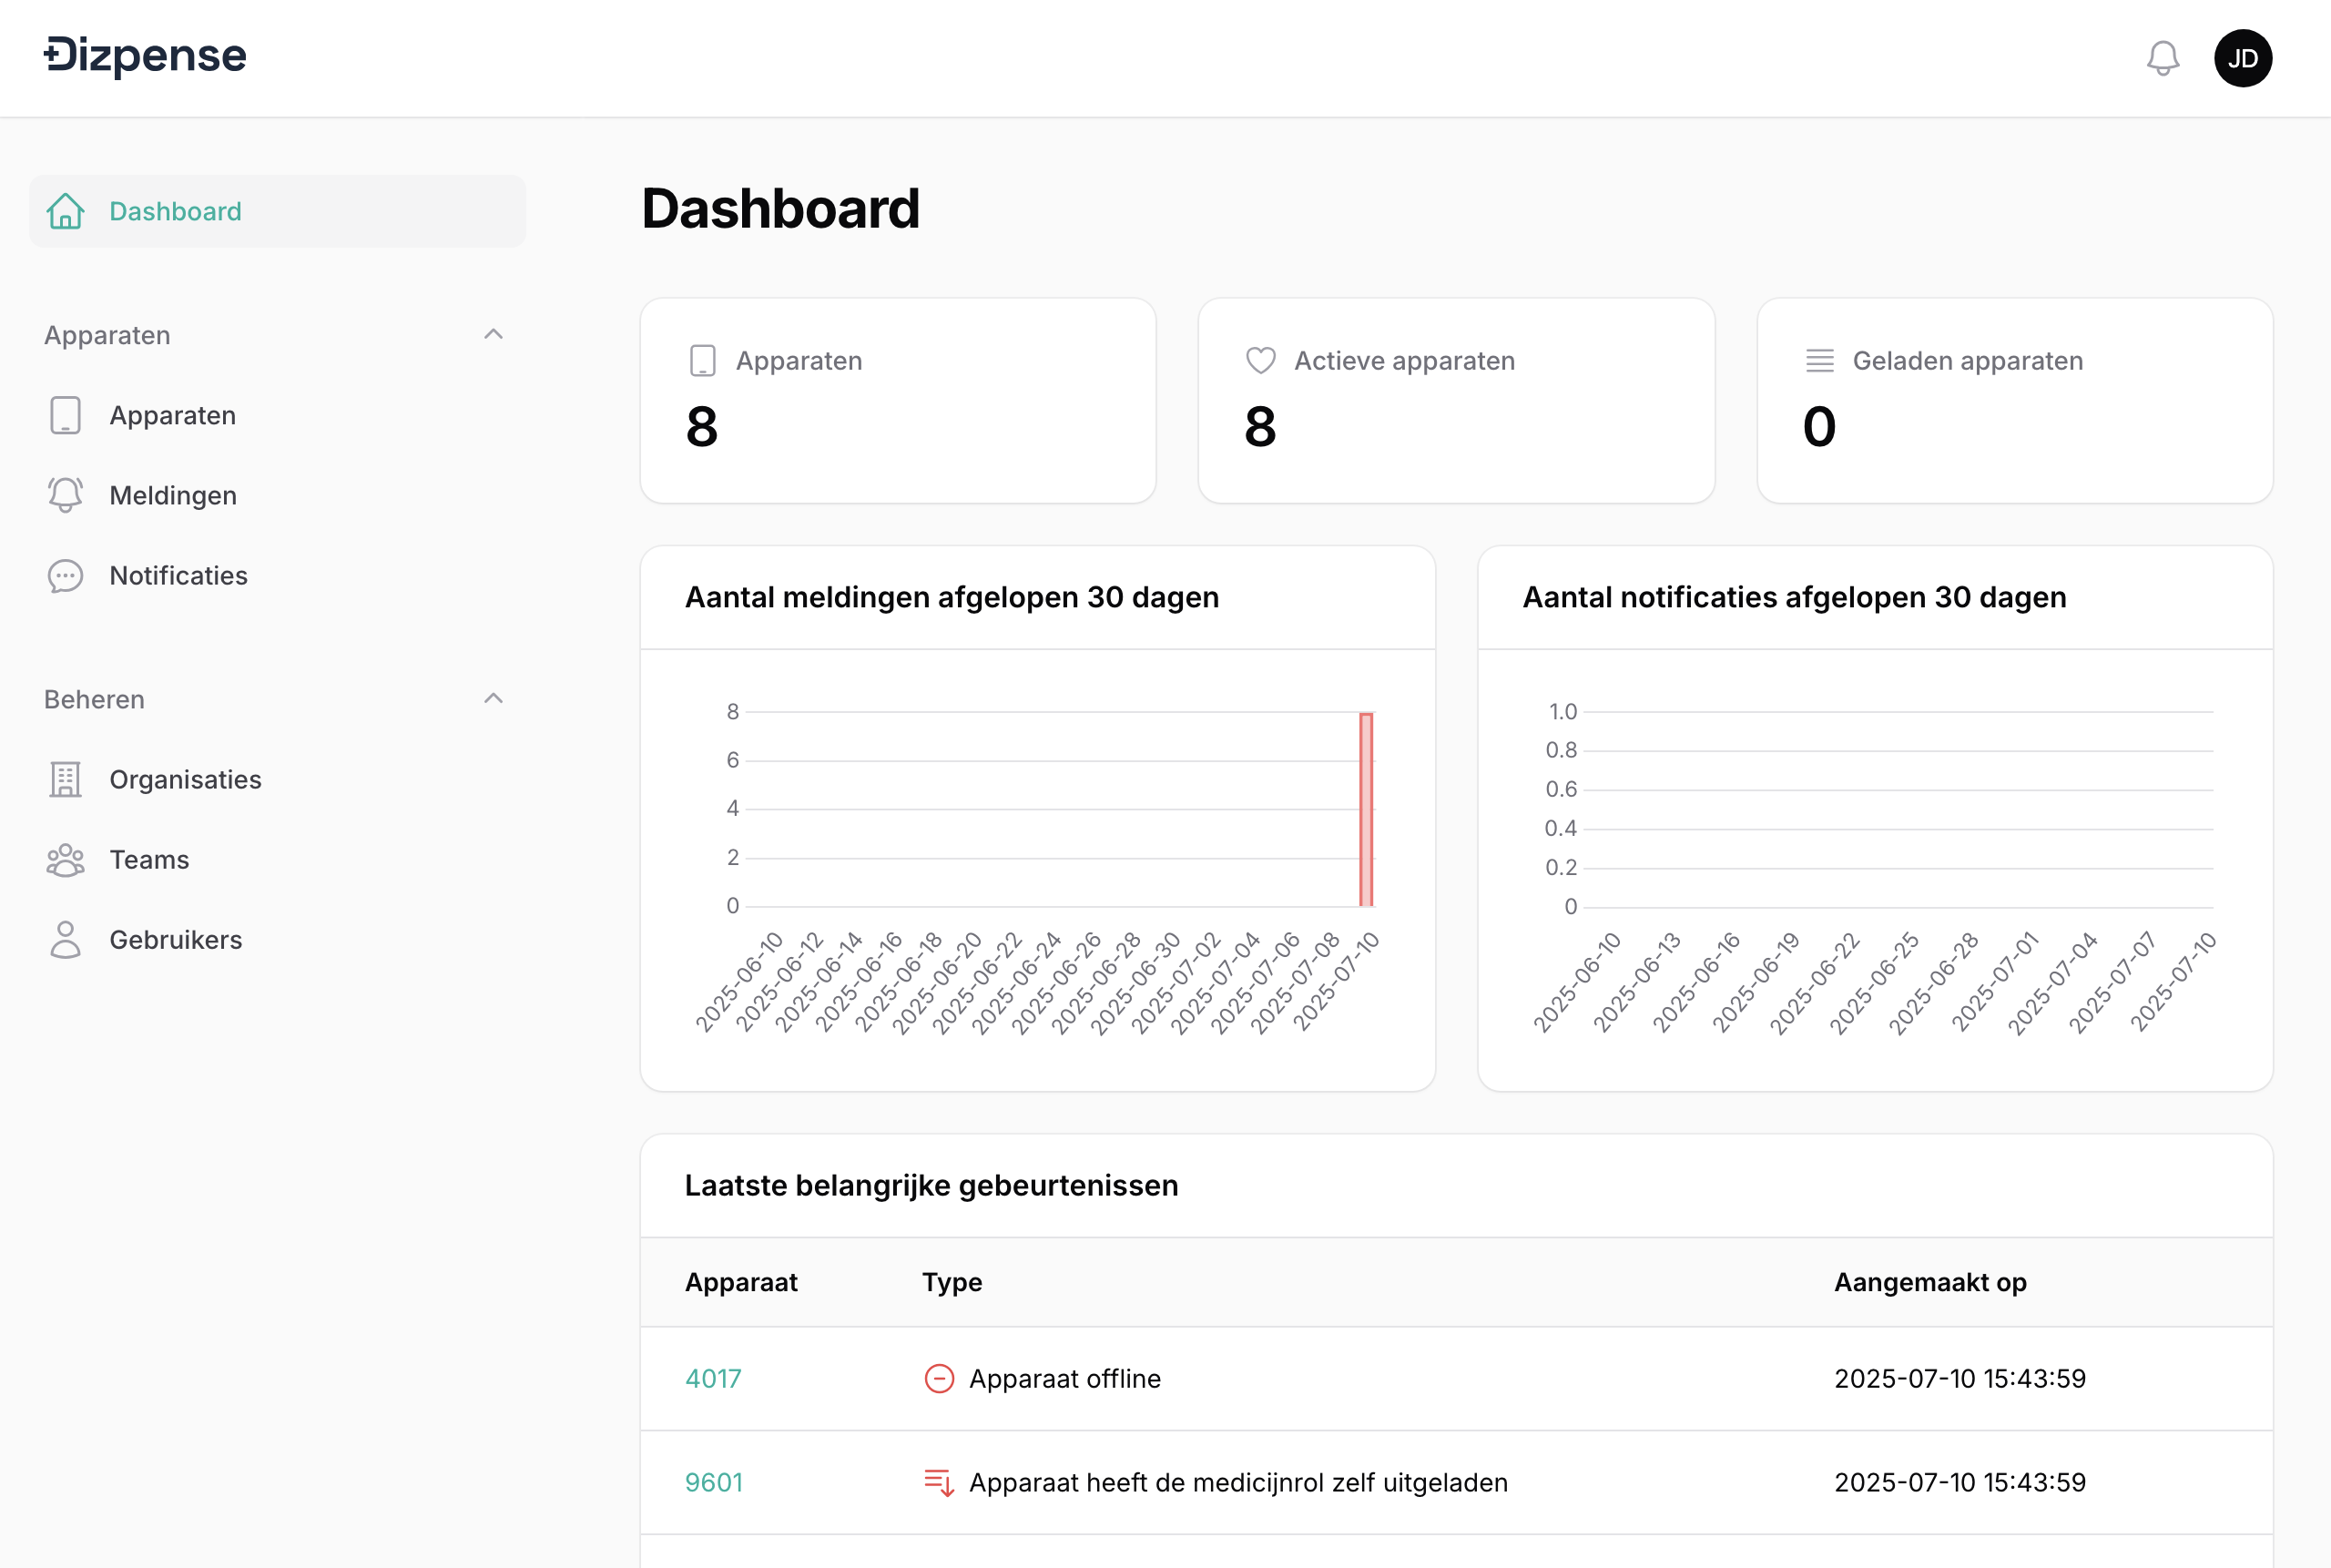Click the red bar in meldingen chart
The height and width of the screenshot is (1568, 2331).
point(1366,810)
